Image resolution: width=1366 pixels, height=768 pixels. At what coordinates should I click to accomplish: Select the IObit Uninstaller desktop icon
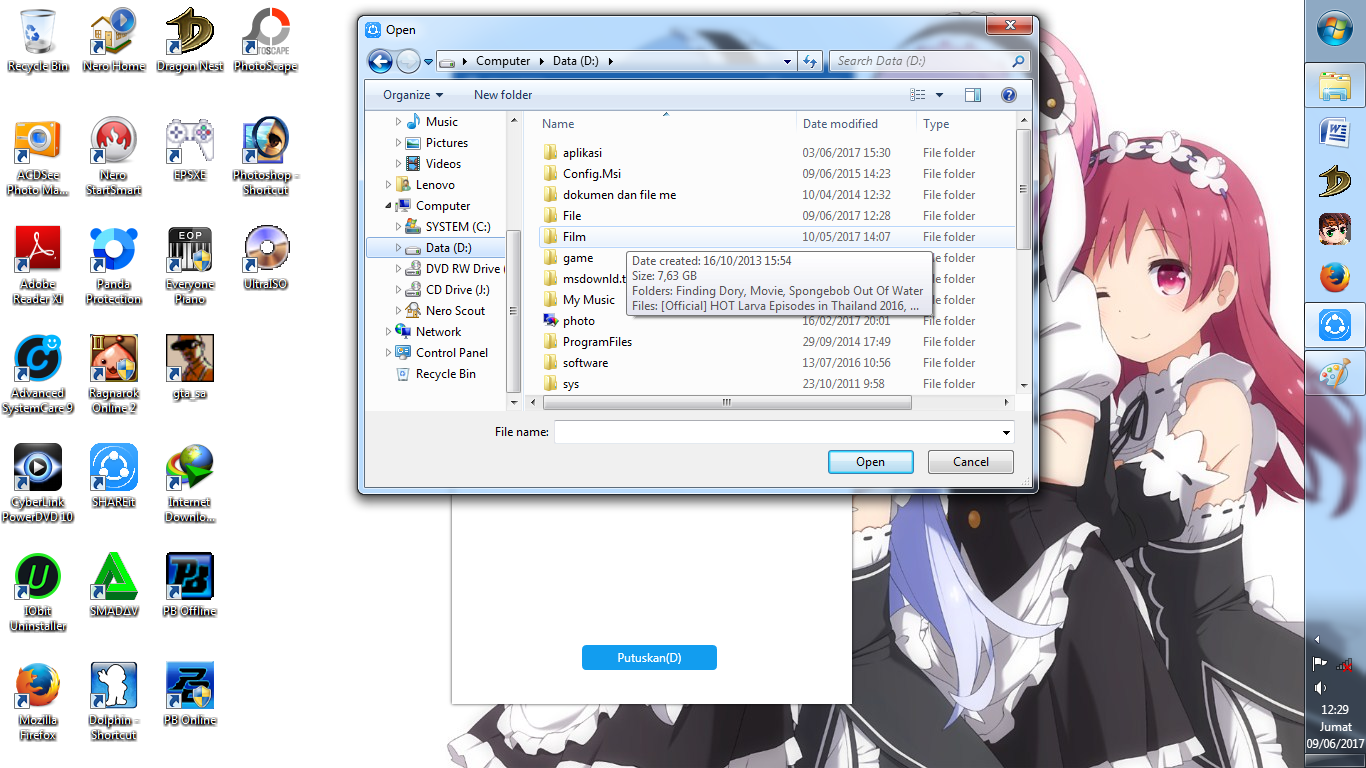(38, 592)
